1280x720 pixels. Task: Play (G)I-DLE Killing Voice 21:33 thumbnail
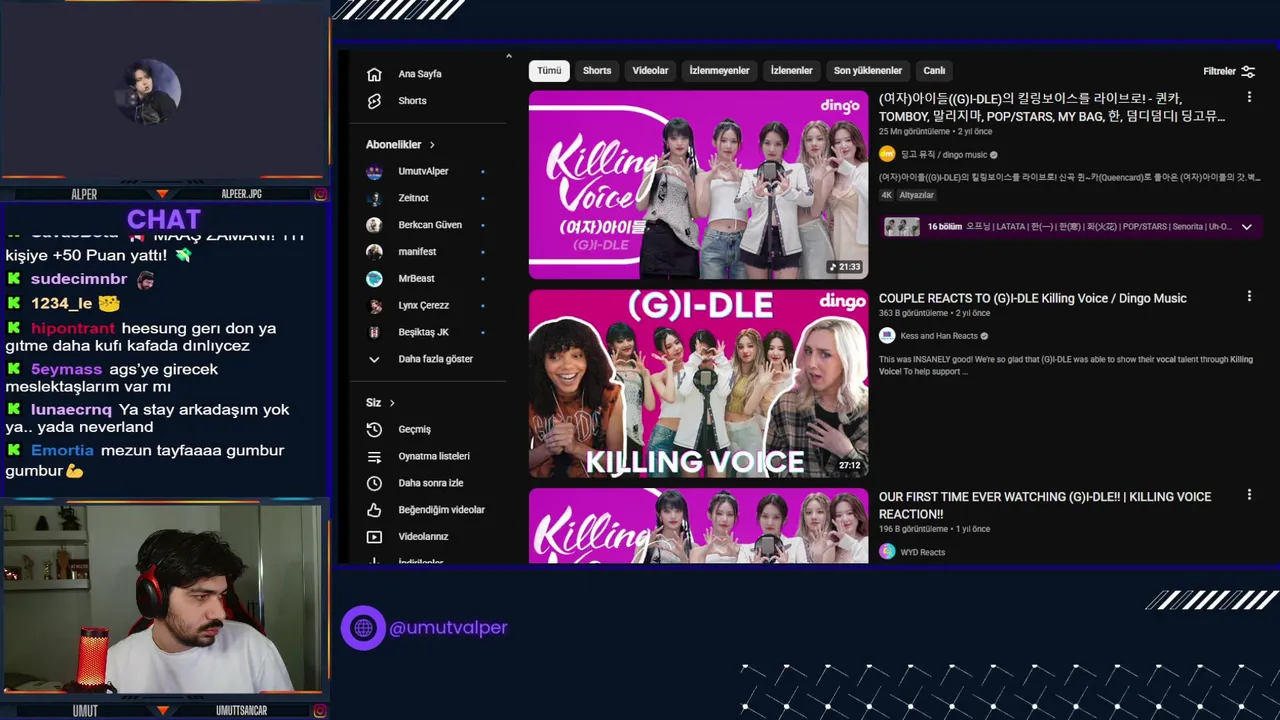click(x=698, y=185)
